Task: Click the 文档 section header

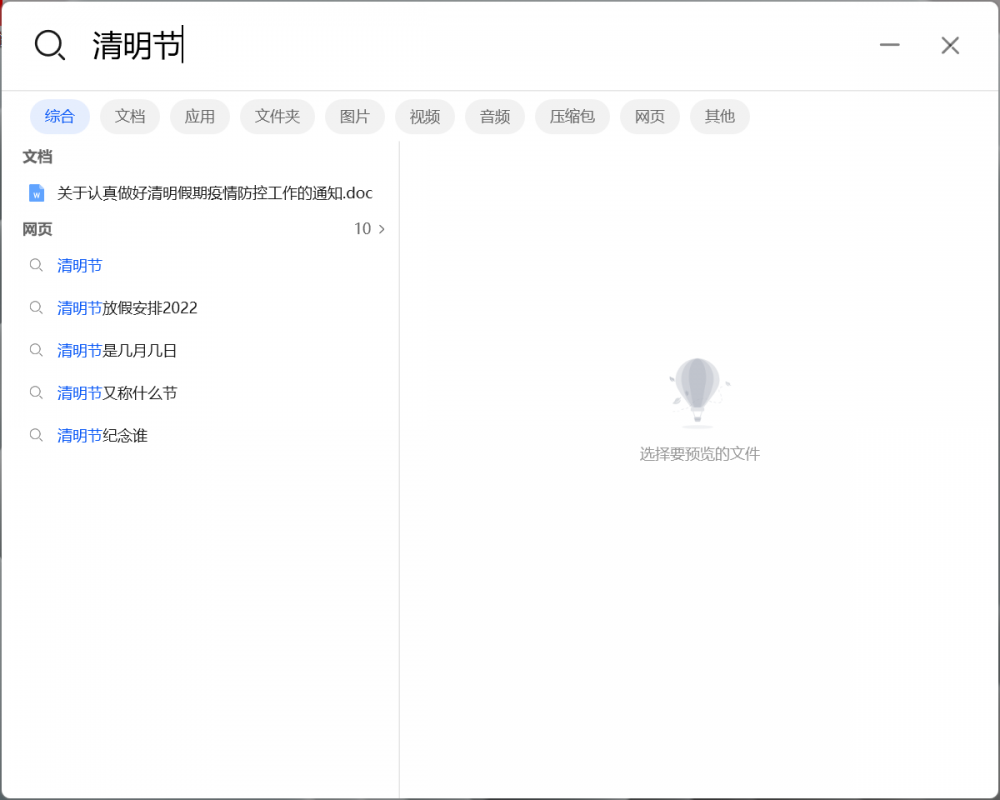Action: [38, 157]
